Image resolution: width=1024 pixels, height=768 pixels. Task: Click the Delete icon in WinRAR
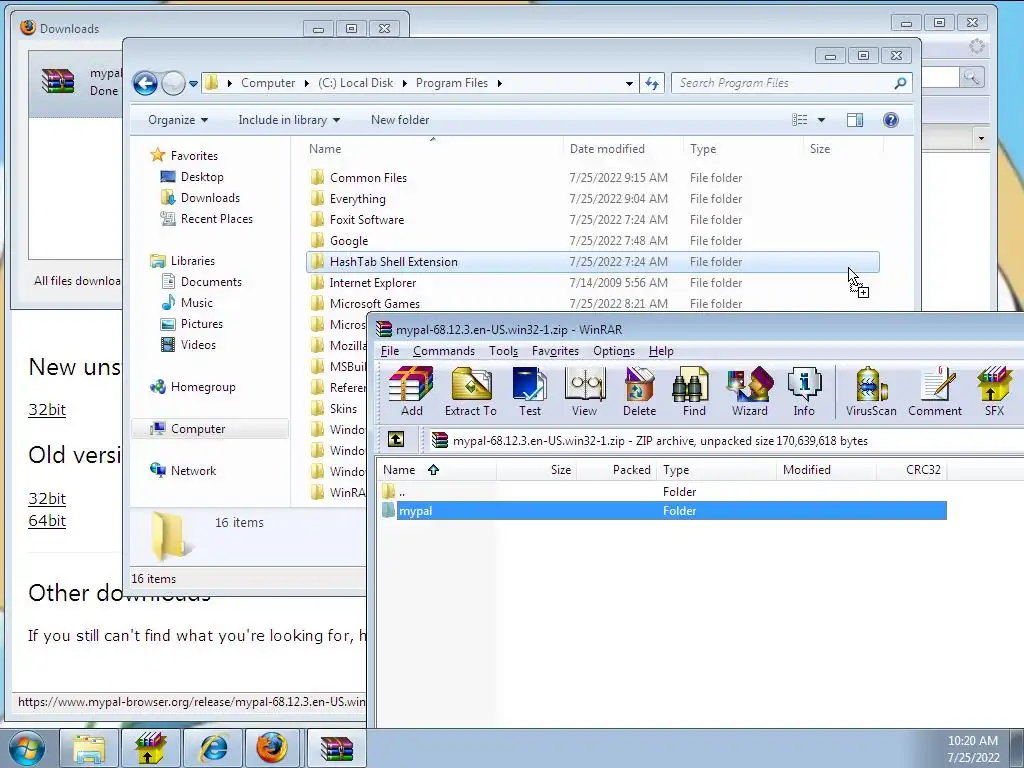pyautogui.click(x=639, y=391)
